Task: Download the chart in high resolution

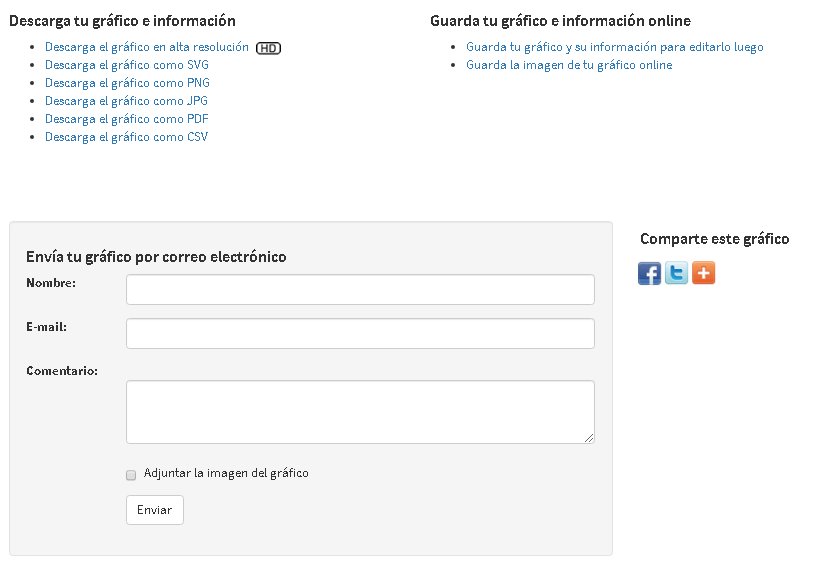Action: (147, 47)
